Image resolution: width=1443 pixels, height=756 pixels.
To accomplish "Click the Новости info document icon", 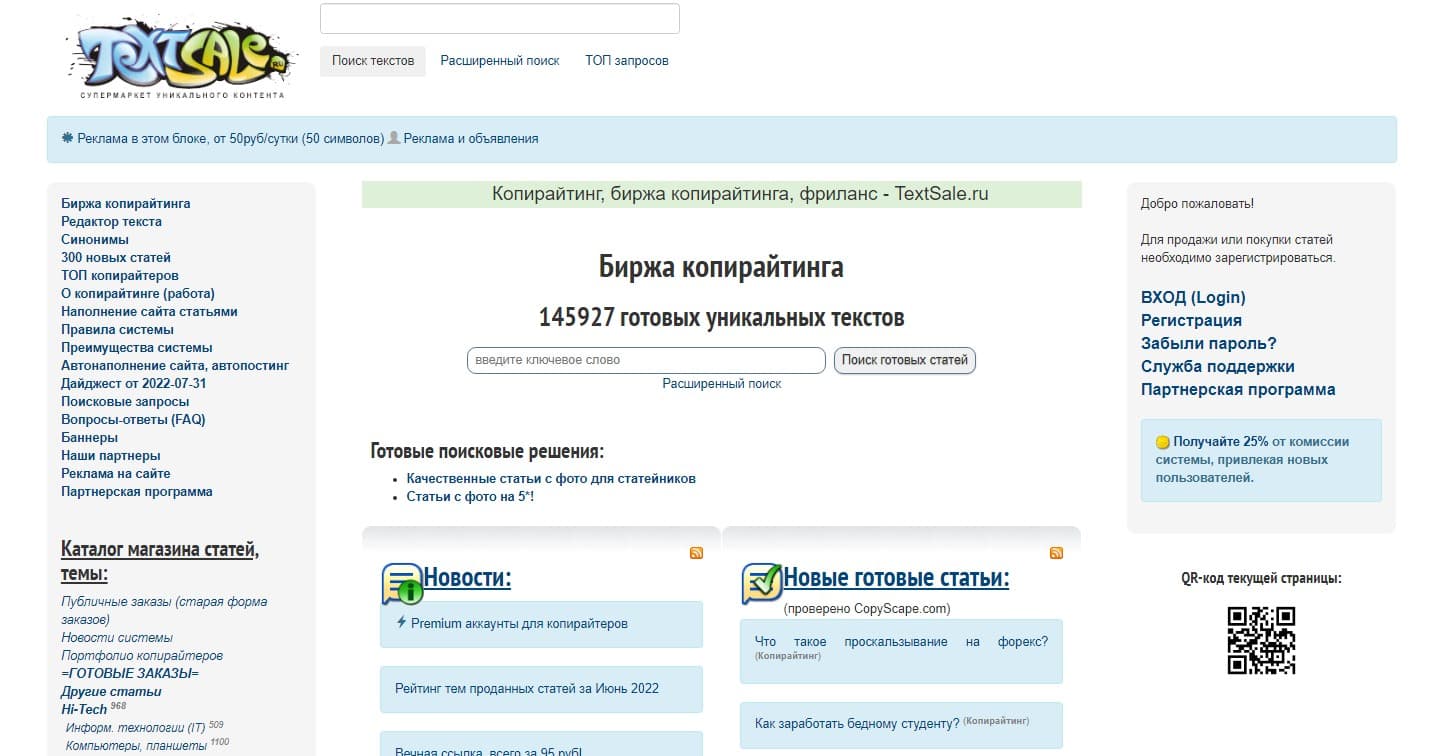I will [403, 584].
